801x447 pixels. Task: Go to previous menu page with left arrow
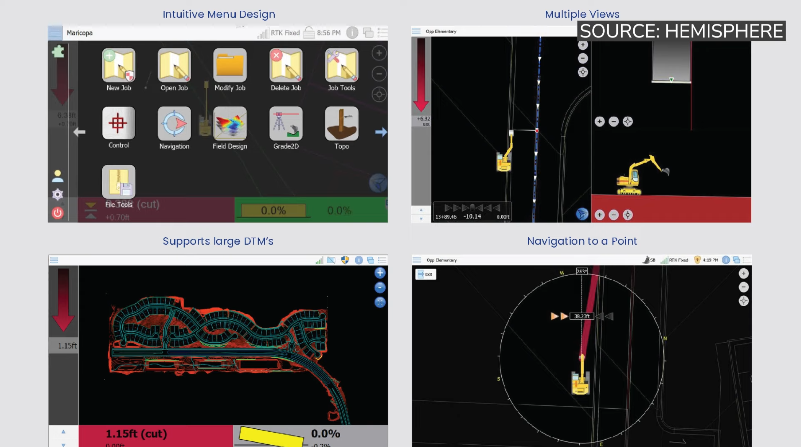[79, 131]
